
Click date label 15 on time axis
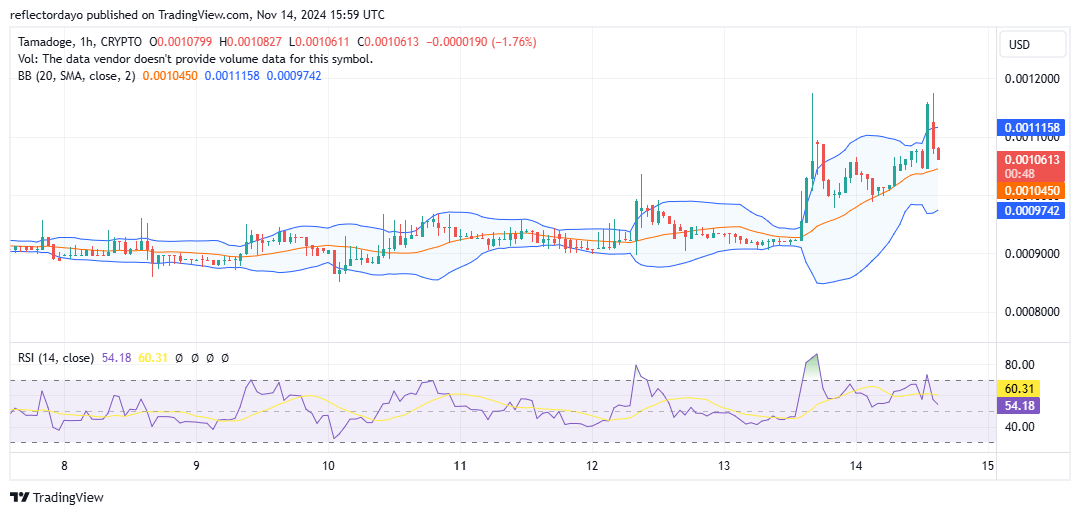(x=987, y=466)
